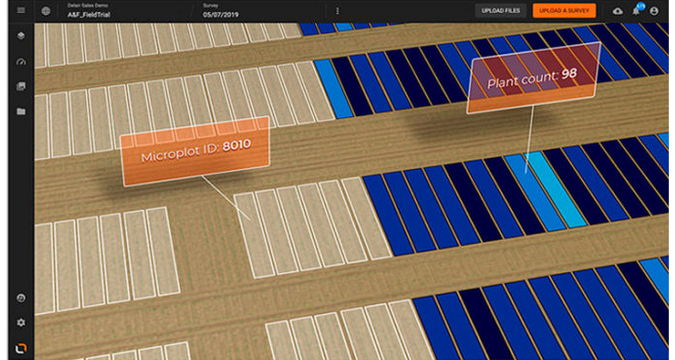Viewport: 675px width, 360px height.
Task: Open the user account icon
Action: coord(654,11)
